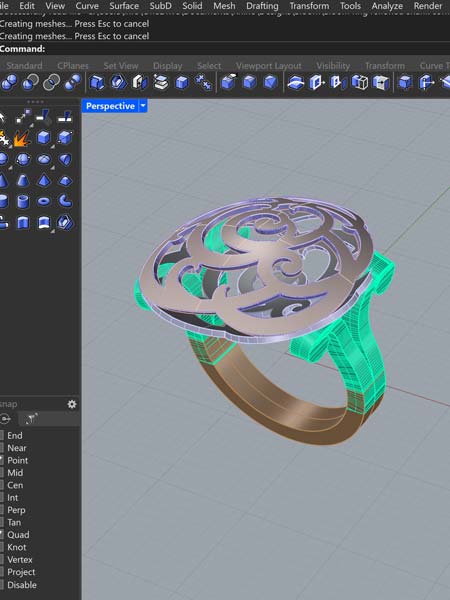Screen dimensions: 450x600
Task: Click the wireframe cube icon in solid toolbar
Action: 359,82
